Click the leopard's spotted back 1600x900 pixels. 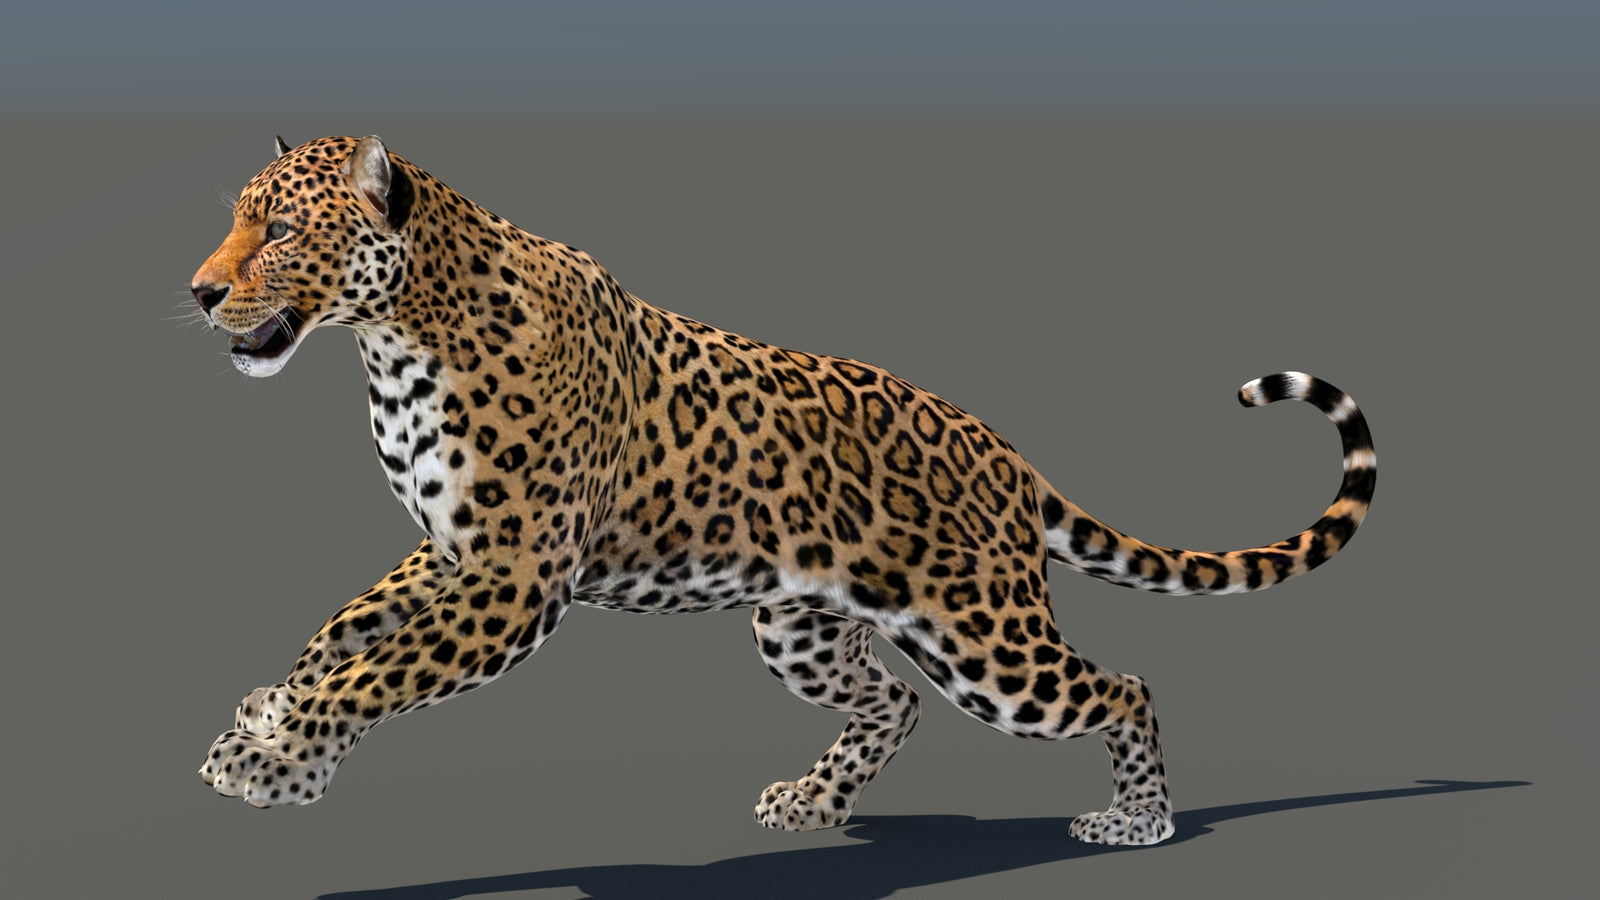click(800, 400)
